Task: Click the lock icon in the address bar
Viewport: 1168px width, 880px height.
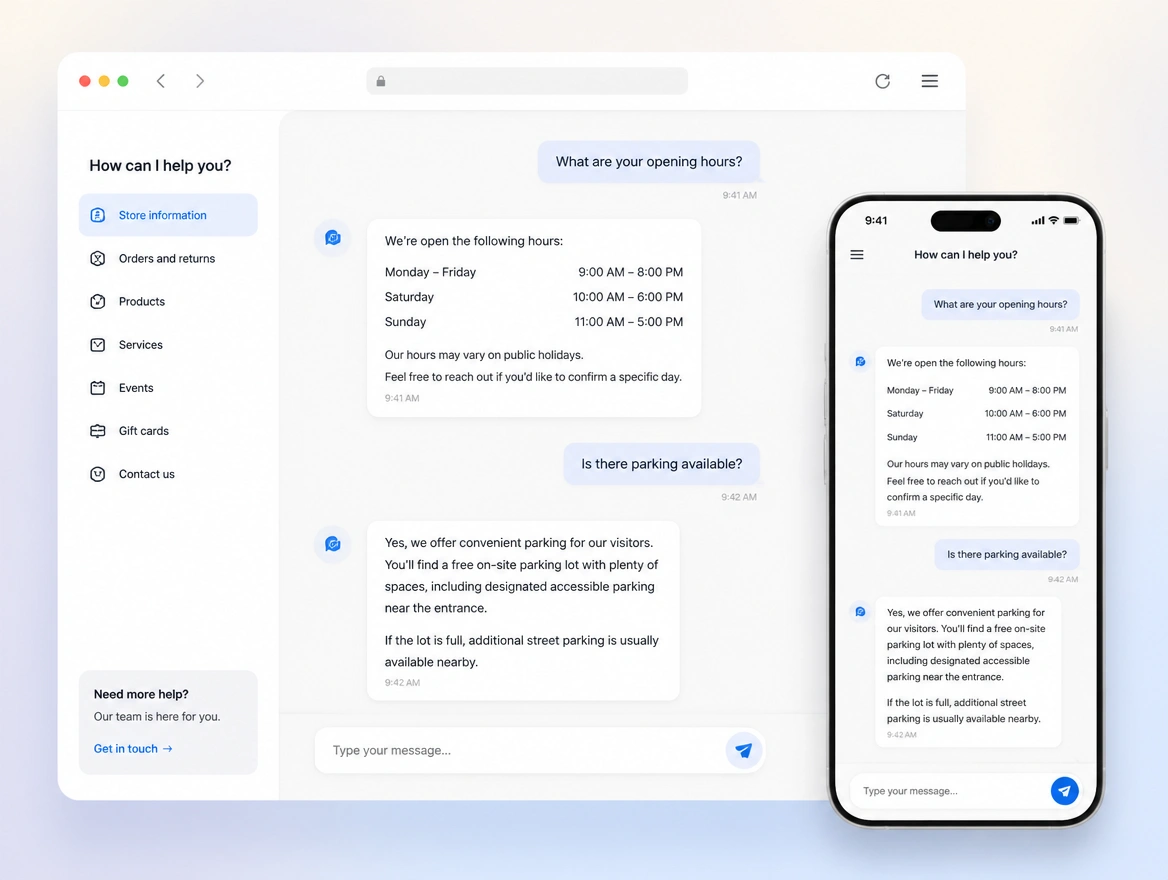Action: tap(381, 81)
